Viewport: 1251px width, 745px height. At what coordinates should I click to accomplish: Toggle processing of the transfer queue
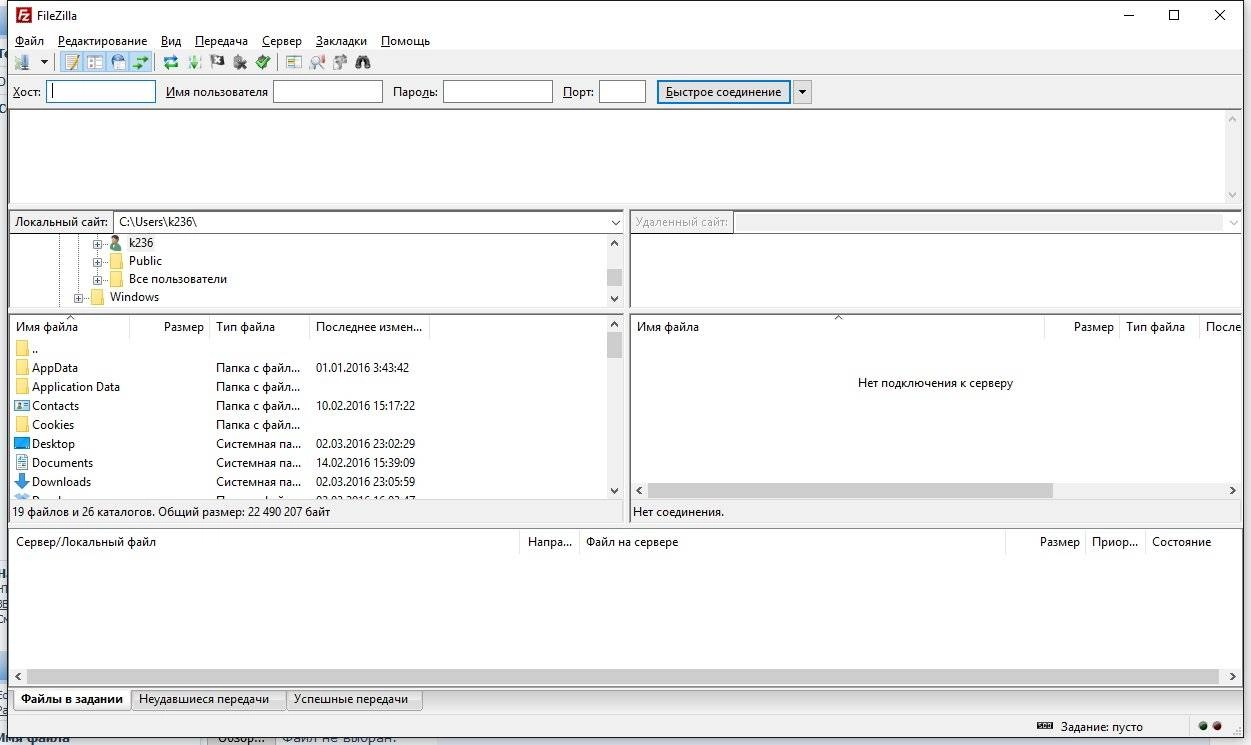point(194,62)
